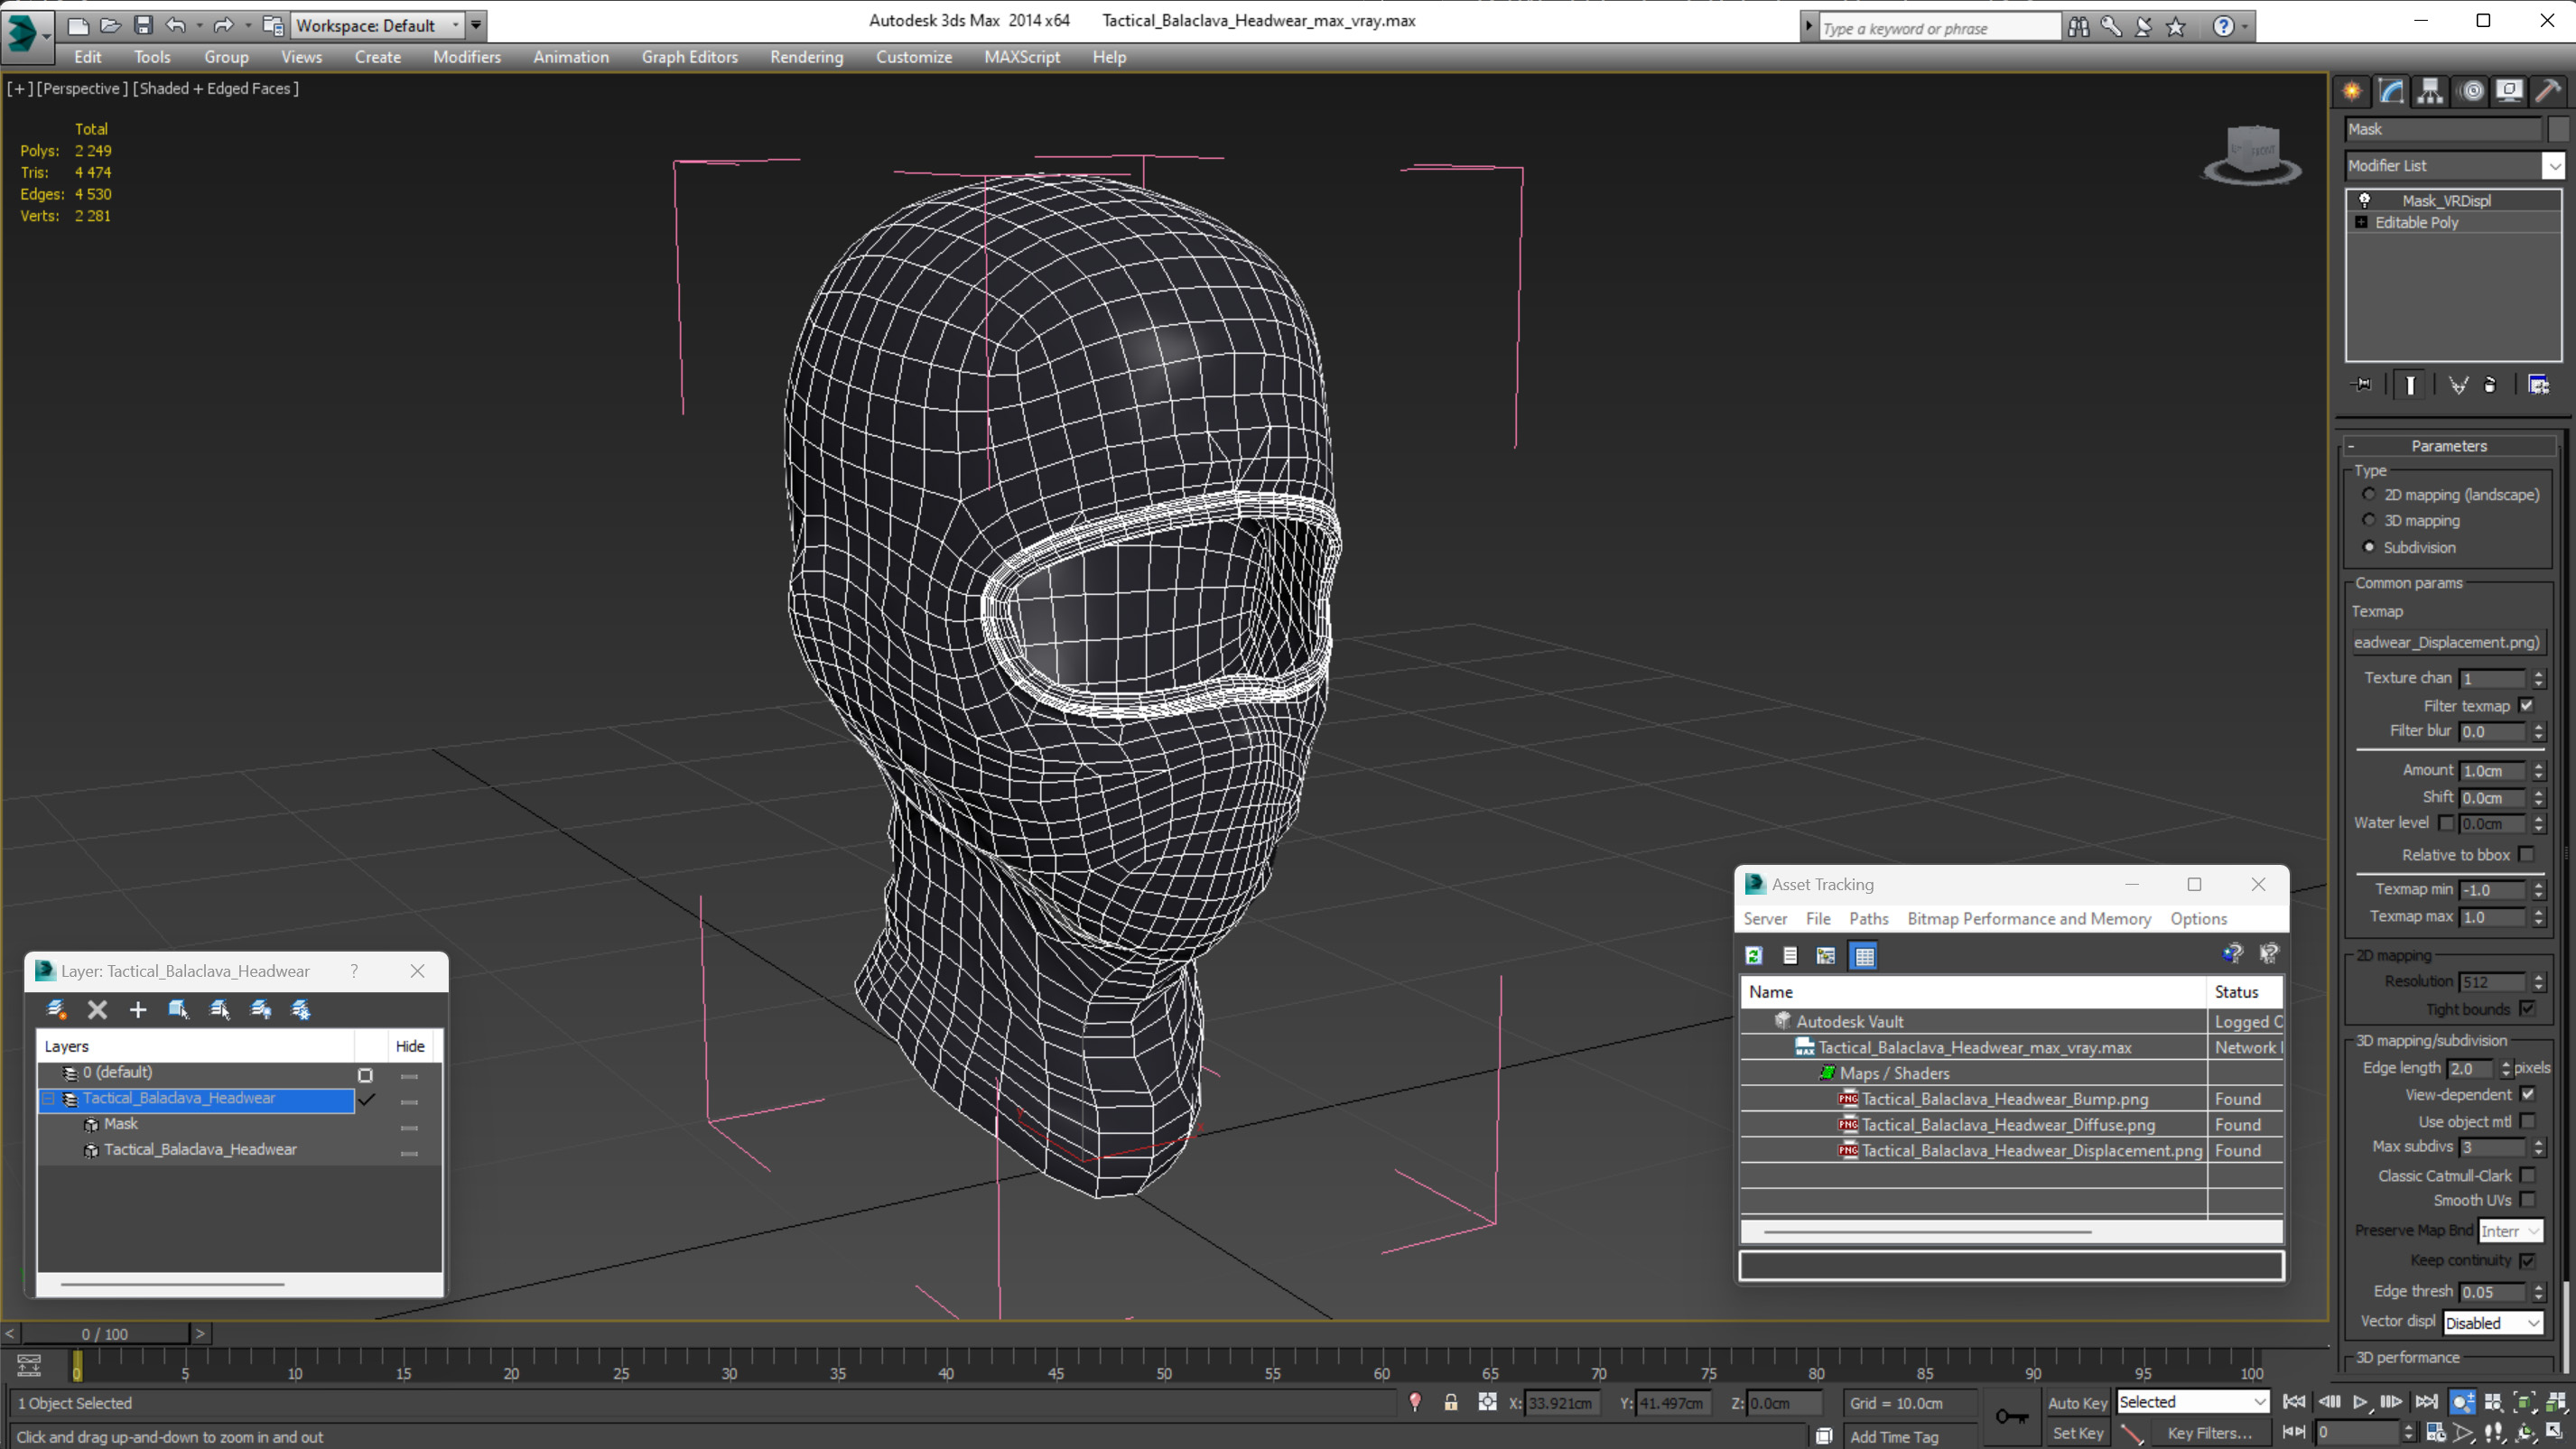Click Status Log list icon in Asset Tracking
2576x1449 pixels.
point(1790,955)
